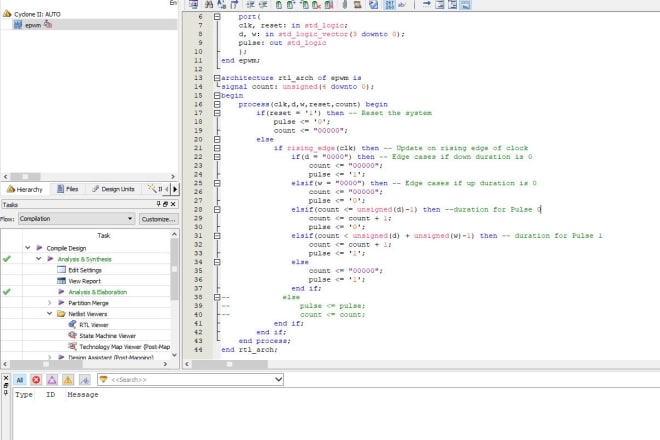Select Analysis & Synthesis task
This screenshot has width=660, height=440.
[x=84, y=259]
